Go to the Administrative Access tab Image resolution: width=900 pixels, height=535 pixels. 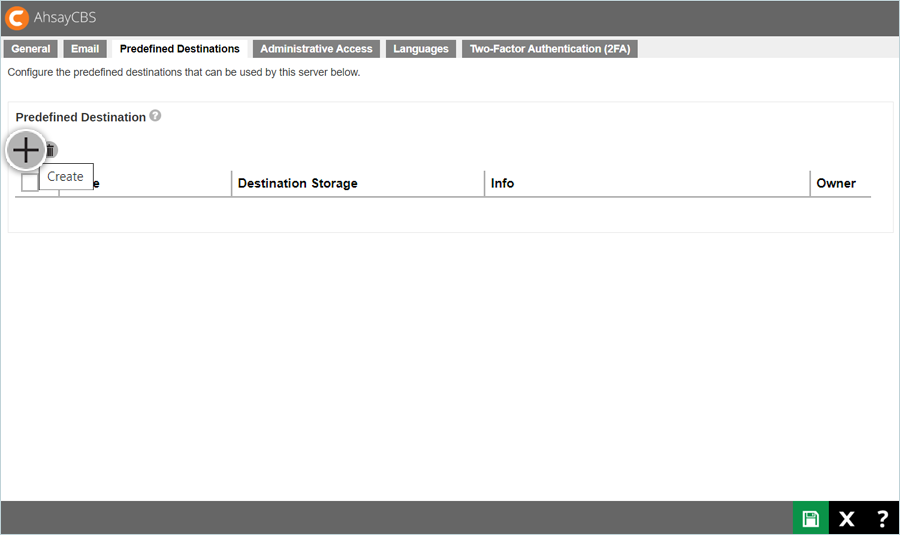(316, 49)
